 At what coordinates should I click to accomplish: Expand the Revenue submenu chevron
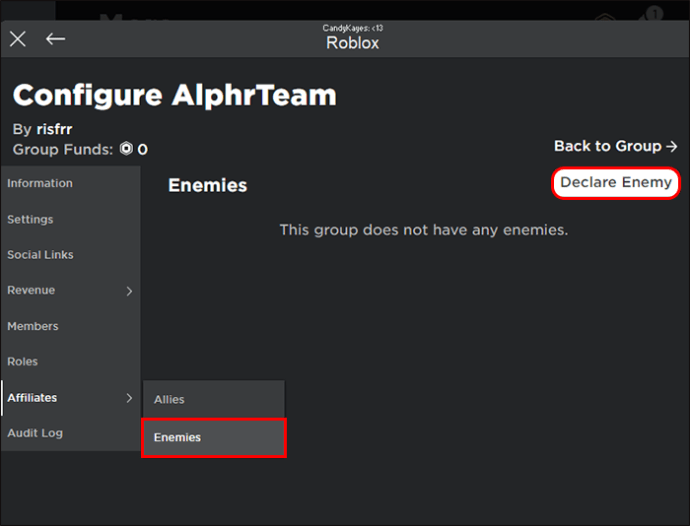click(129, 291)
